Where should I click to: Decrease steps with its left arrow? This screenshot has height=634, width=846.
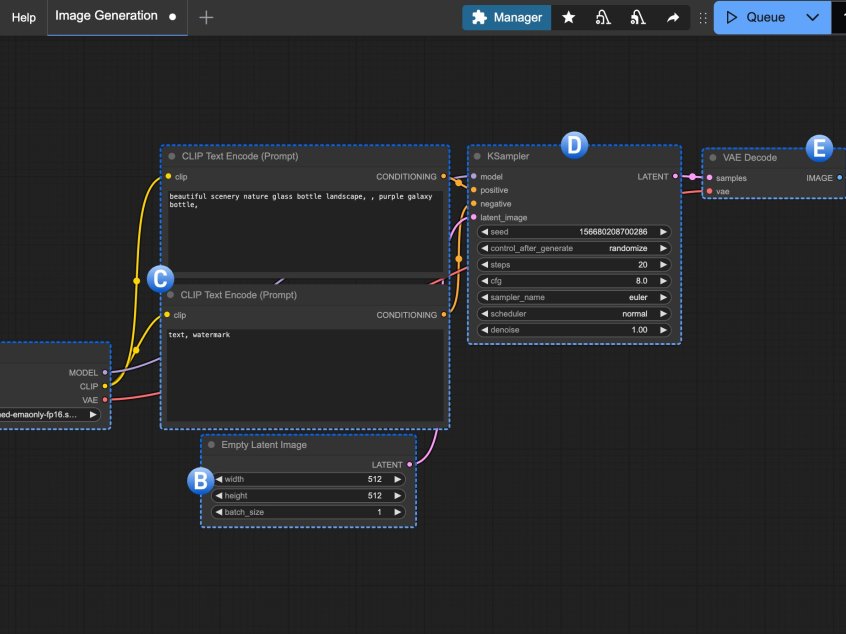485,265
